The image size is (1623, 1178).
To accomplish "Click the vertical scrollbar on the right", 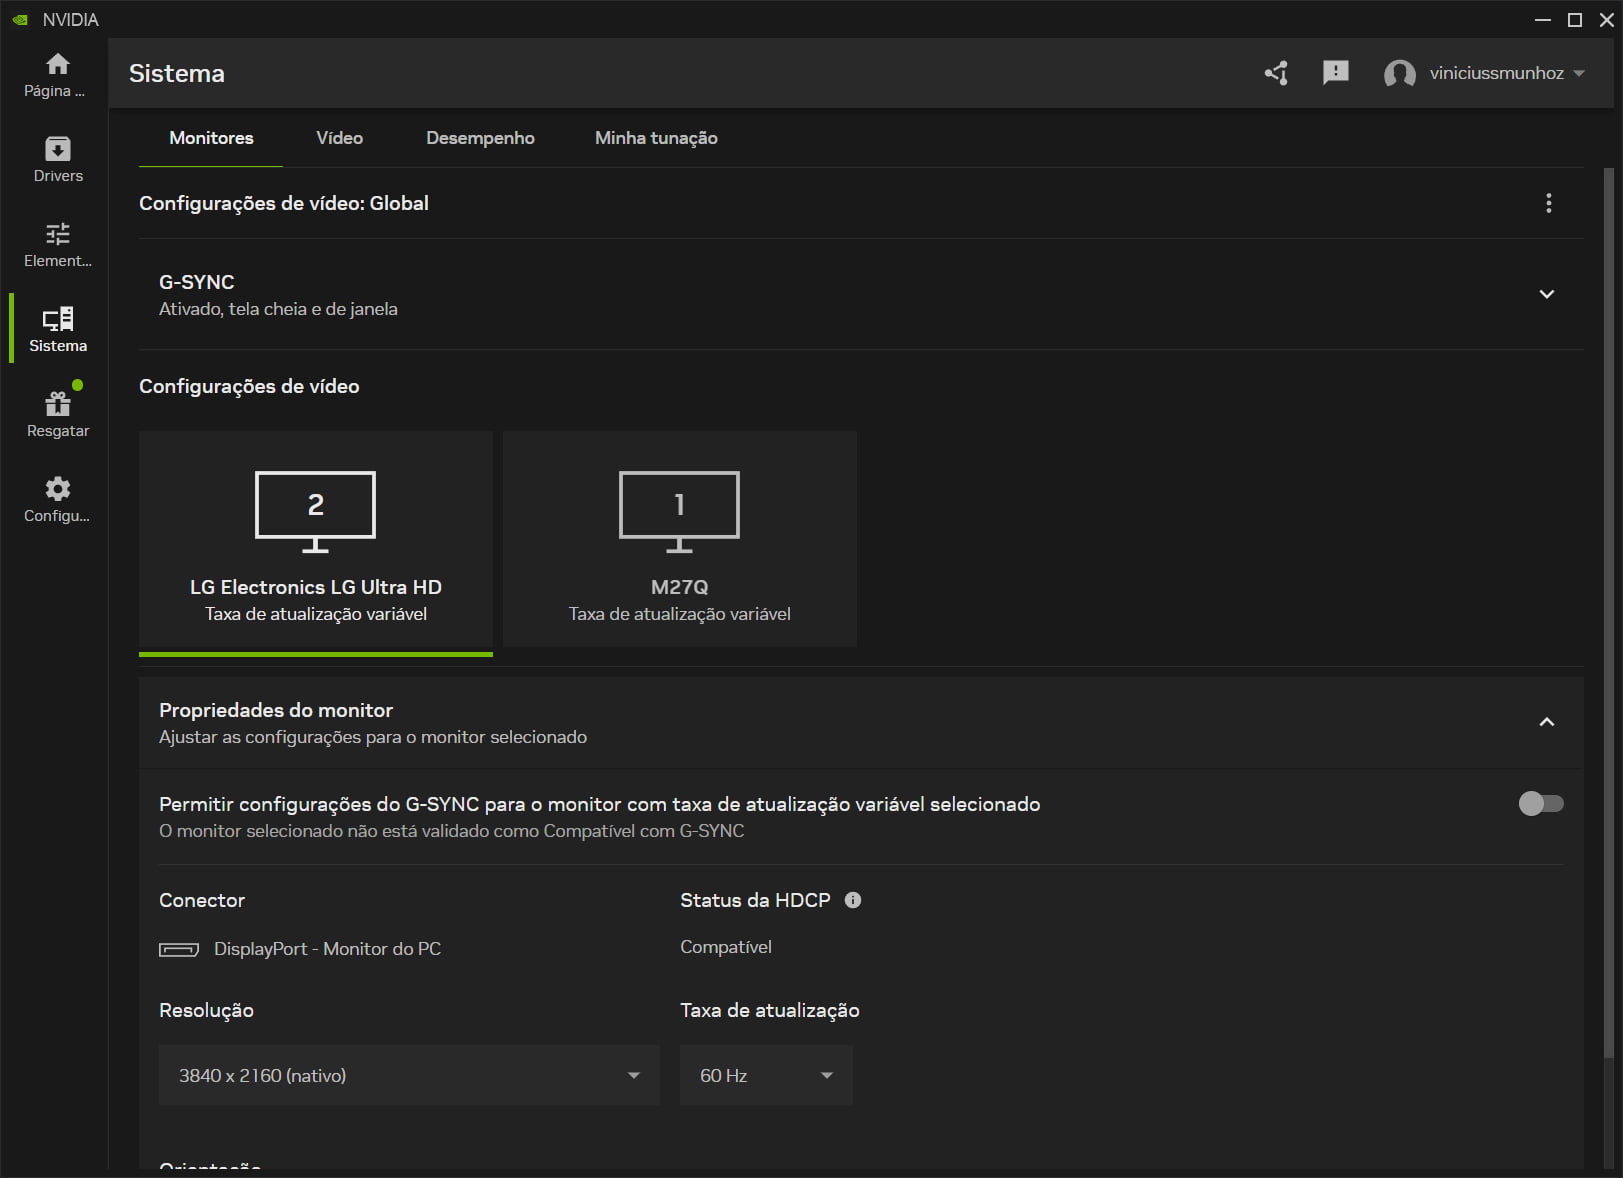I will (1609, 612).
